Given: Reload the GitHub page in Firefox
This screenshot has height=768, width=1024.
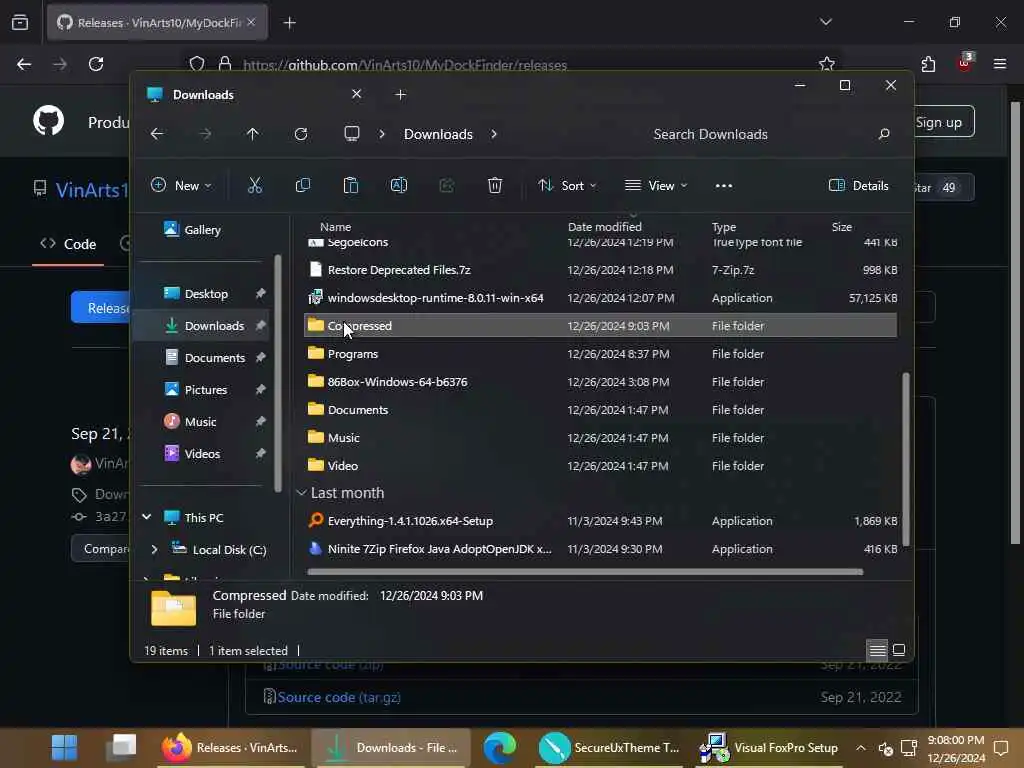Looking at the screenshot, I should point(96,64).
